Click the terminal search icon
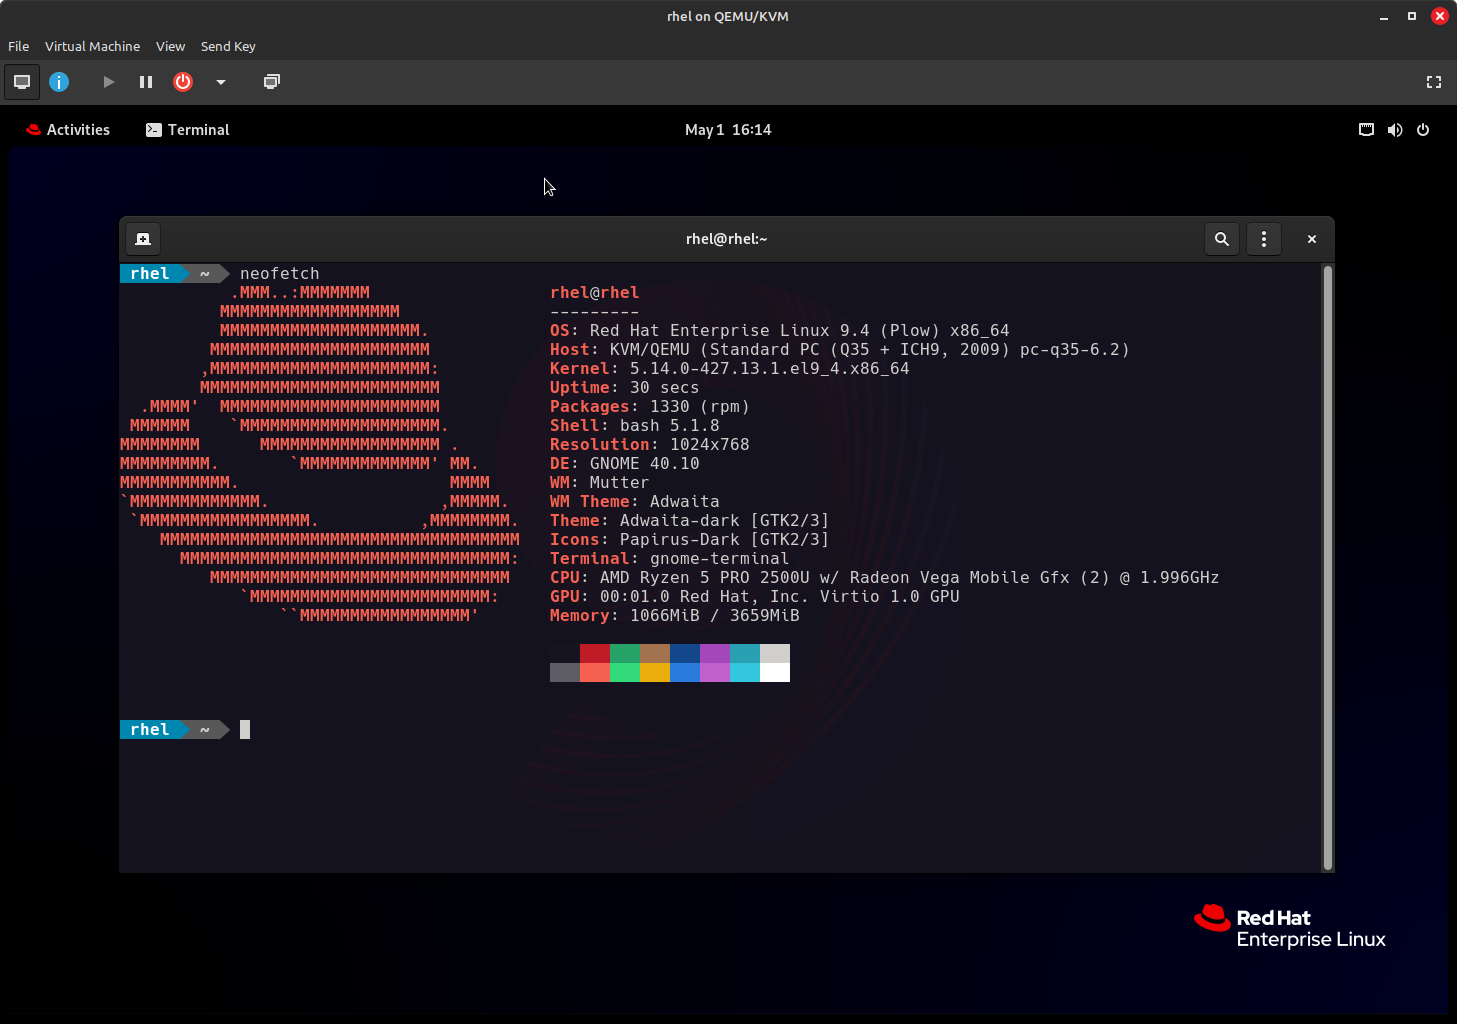The width and height of the screenshot is (1457, 1024). point(1222,239)
